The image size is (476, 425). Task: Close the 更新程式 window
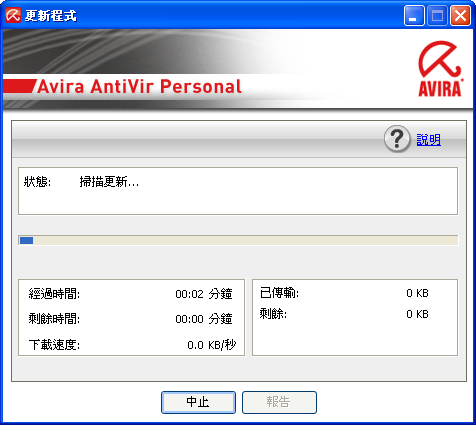click(460, 15)
